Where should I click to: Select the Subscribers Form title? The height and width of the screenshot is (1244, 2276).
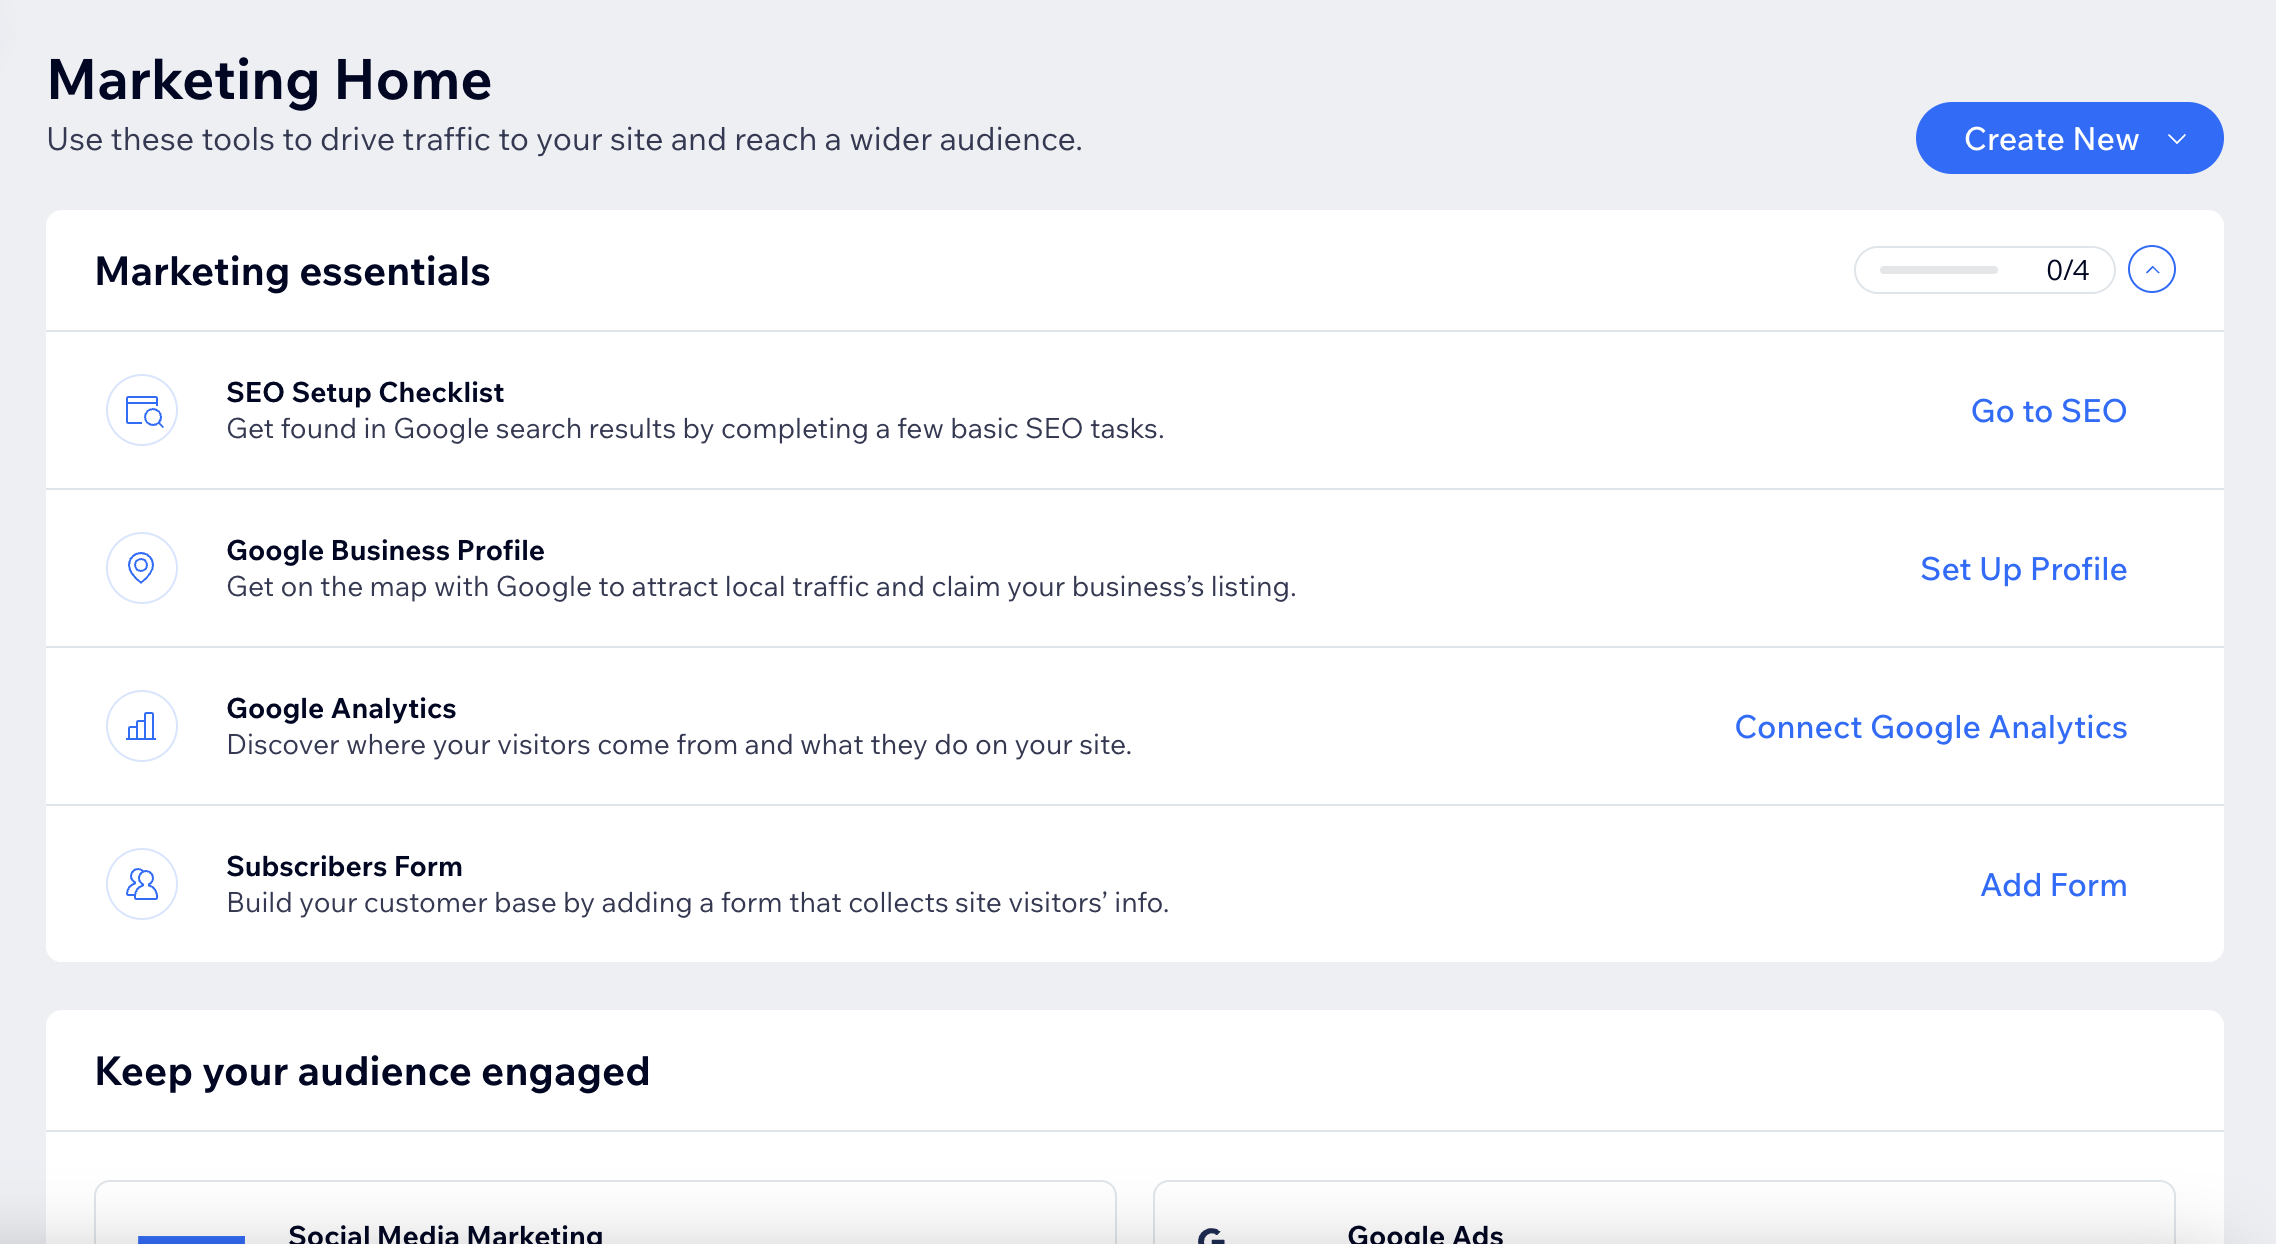pyautogui.click(x=344, y=866)
